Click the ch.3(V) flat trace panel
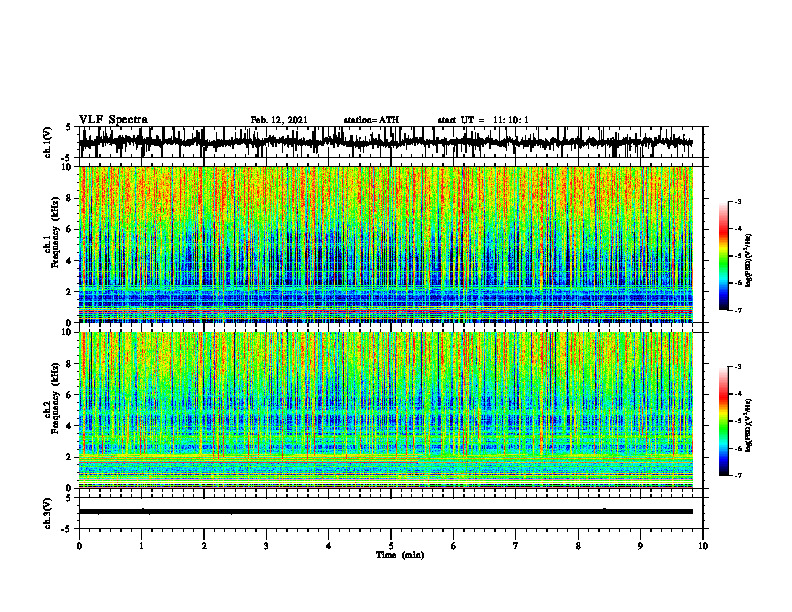Image resolution: width=792 pixels, height=612 pixels. pos(390,513)
